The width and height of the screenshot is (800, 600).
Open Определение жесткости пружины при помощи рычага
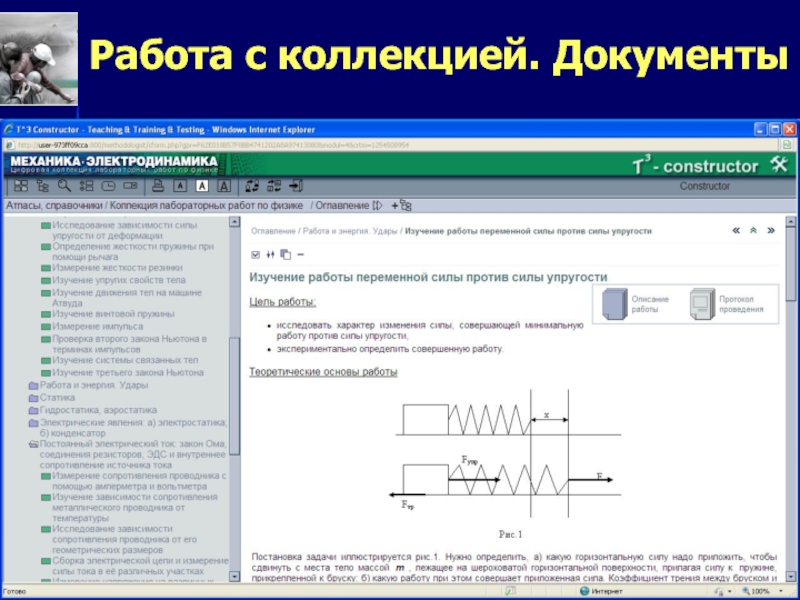(x=133, y=252)
